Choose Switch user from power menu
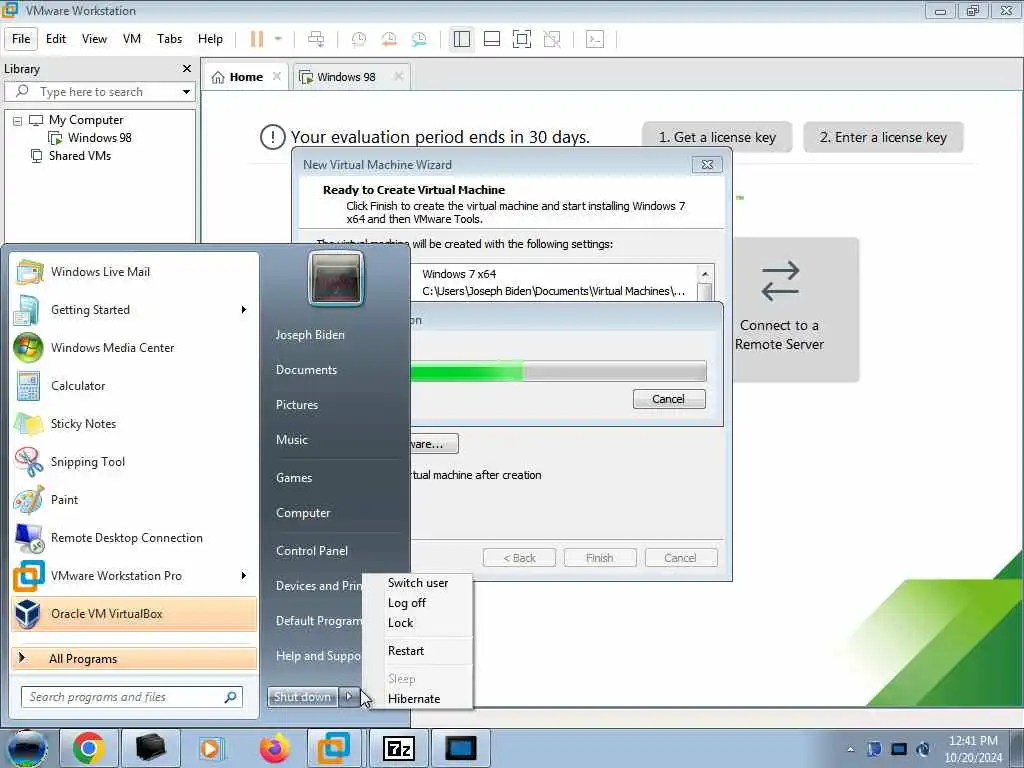 click(418, 583)
